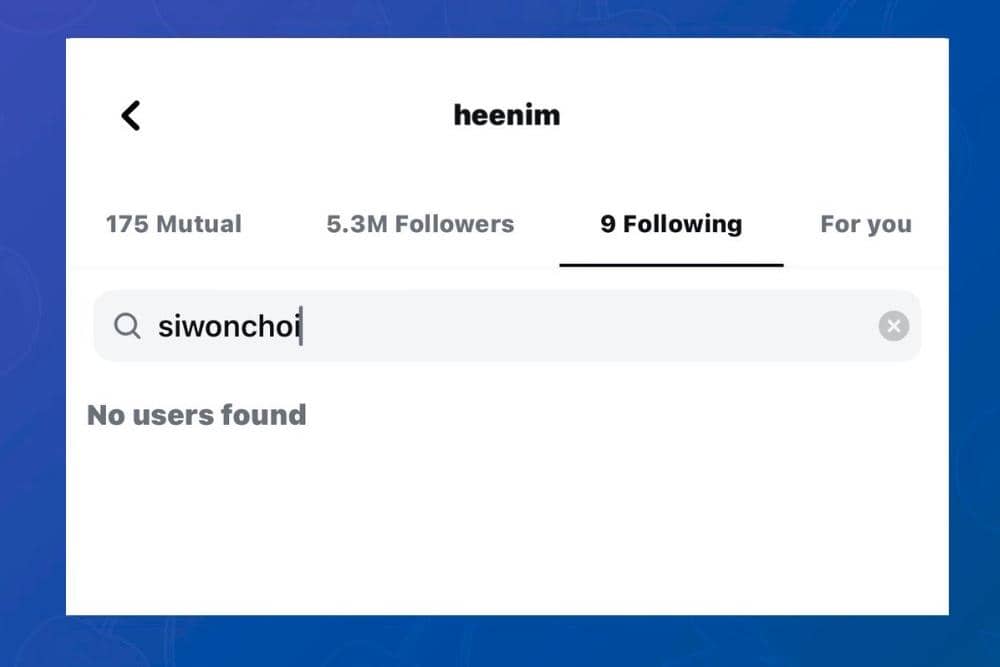Viewport: 1000px width, 667px height.
Task: Clear the search text with the X icon
Action: point(893,326)
